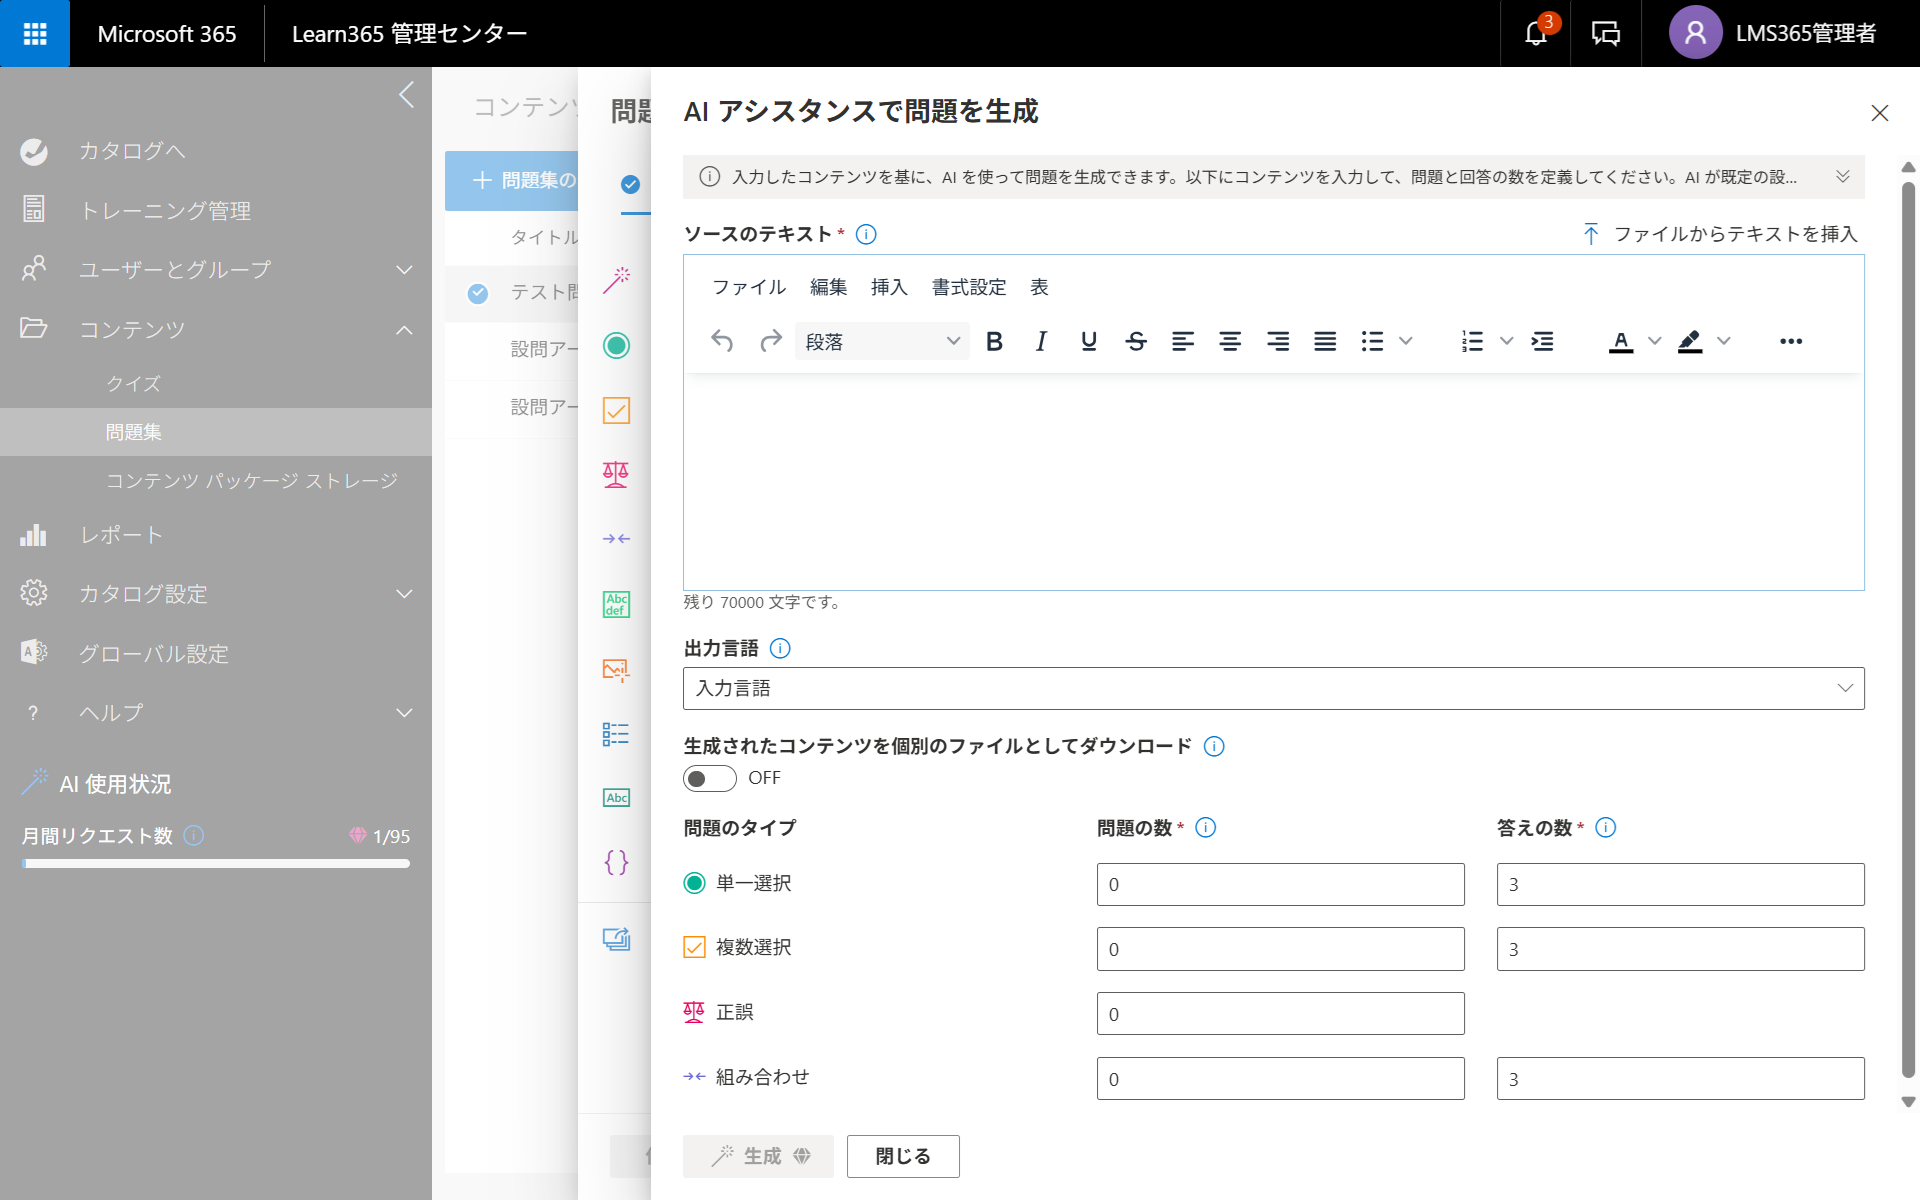Click the download separate files info icon
The height and width of the screenshot is (1200, 1920).
(1214, 746)
